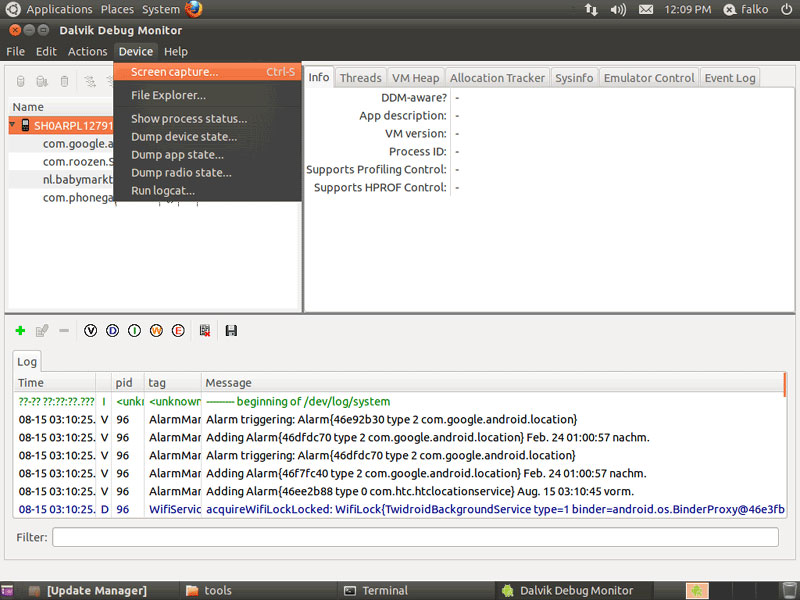
Task: Click the phone device icon in list
Action: (25, 126)
